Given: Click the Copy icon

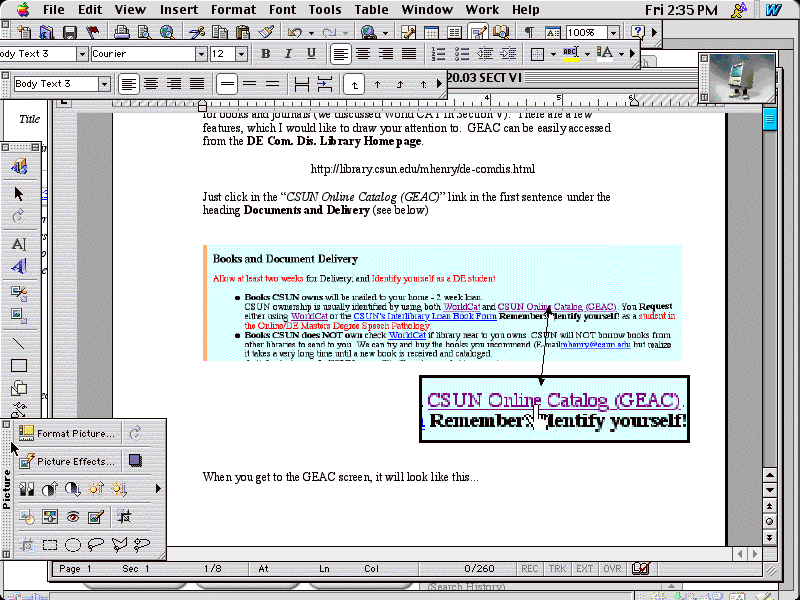Looking at the screenshot, I should click(x=220, y=33).
